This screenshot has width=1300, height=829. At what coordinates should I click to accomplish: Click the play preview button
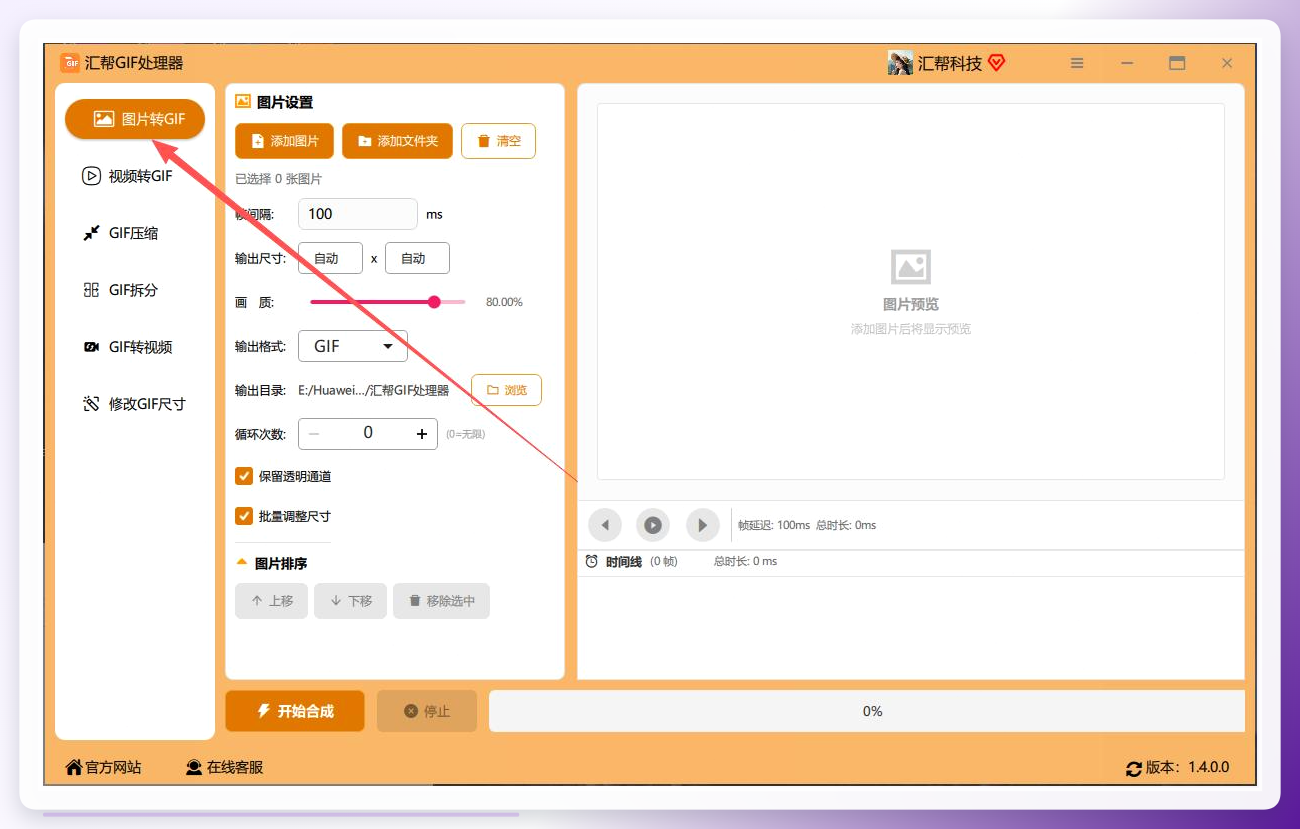[653, 525]
